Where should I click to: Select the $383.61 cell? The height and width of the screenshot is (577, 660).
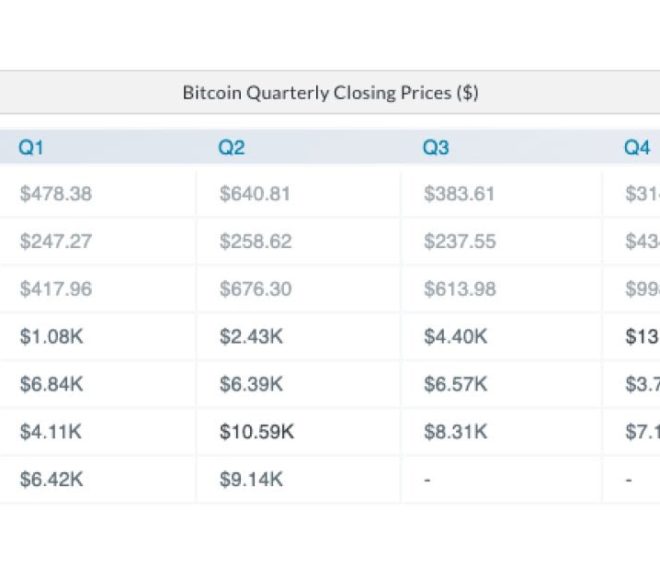pos(459,194)
